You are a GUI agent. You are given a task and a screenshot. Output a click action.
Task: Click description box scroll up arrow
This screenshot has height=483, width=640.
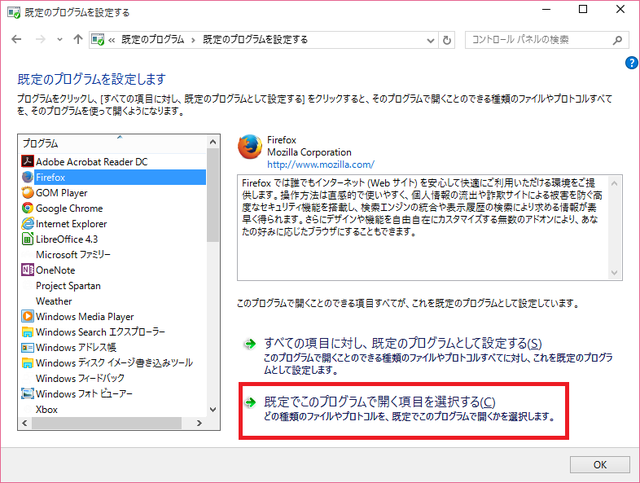614,183
